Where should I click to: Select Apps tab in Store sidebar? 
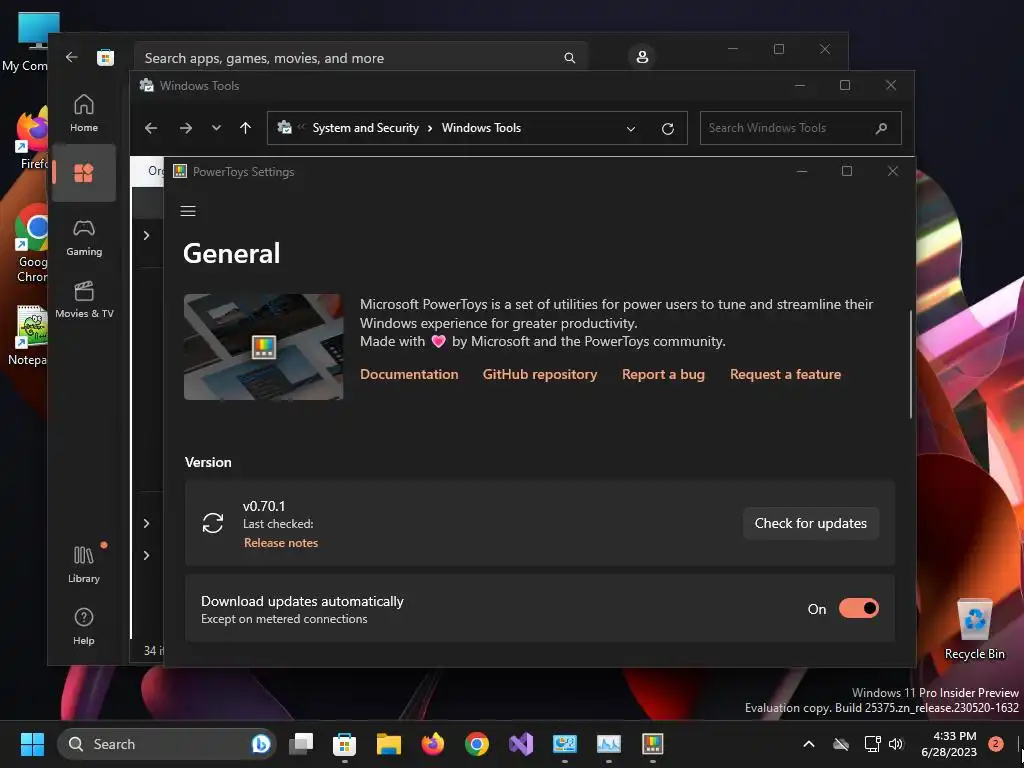coord(84,173)
